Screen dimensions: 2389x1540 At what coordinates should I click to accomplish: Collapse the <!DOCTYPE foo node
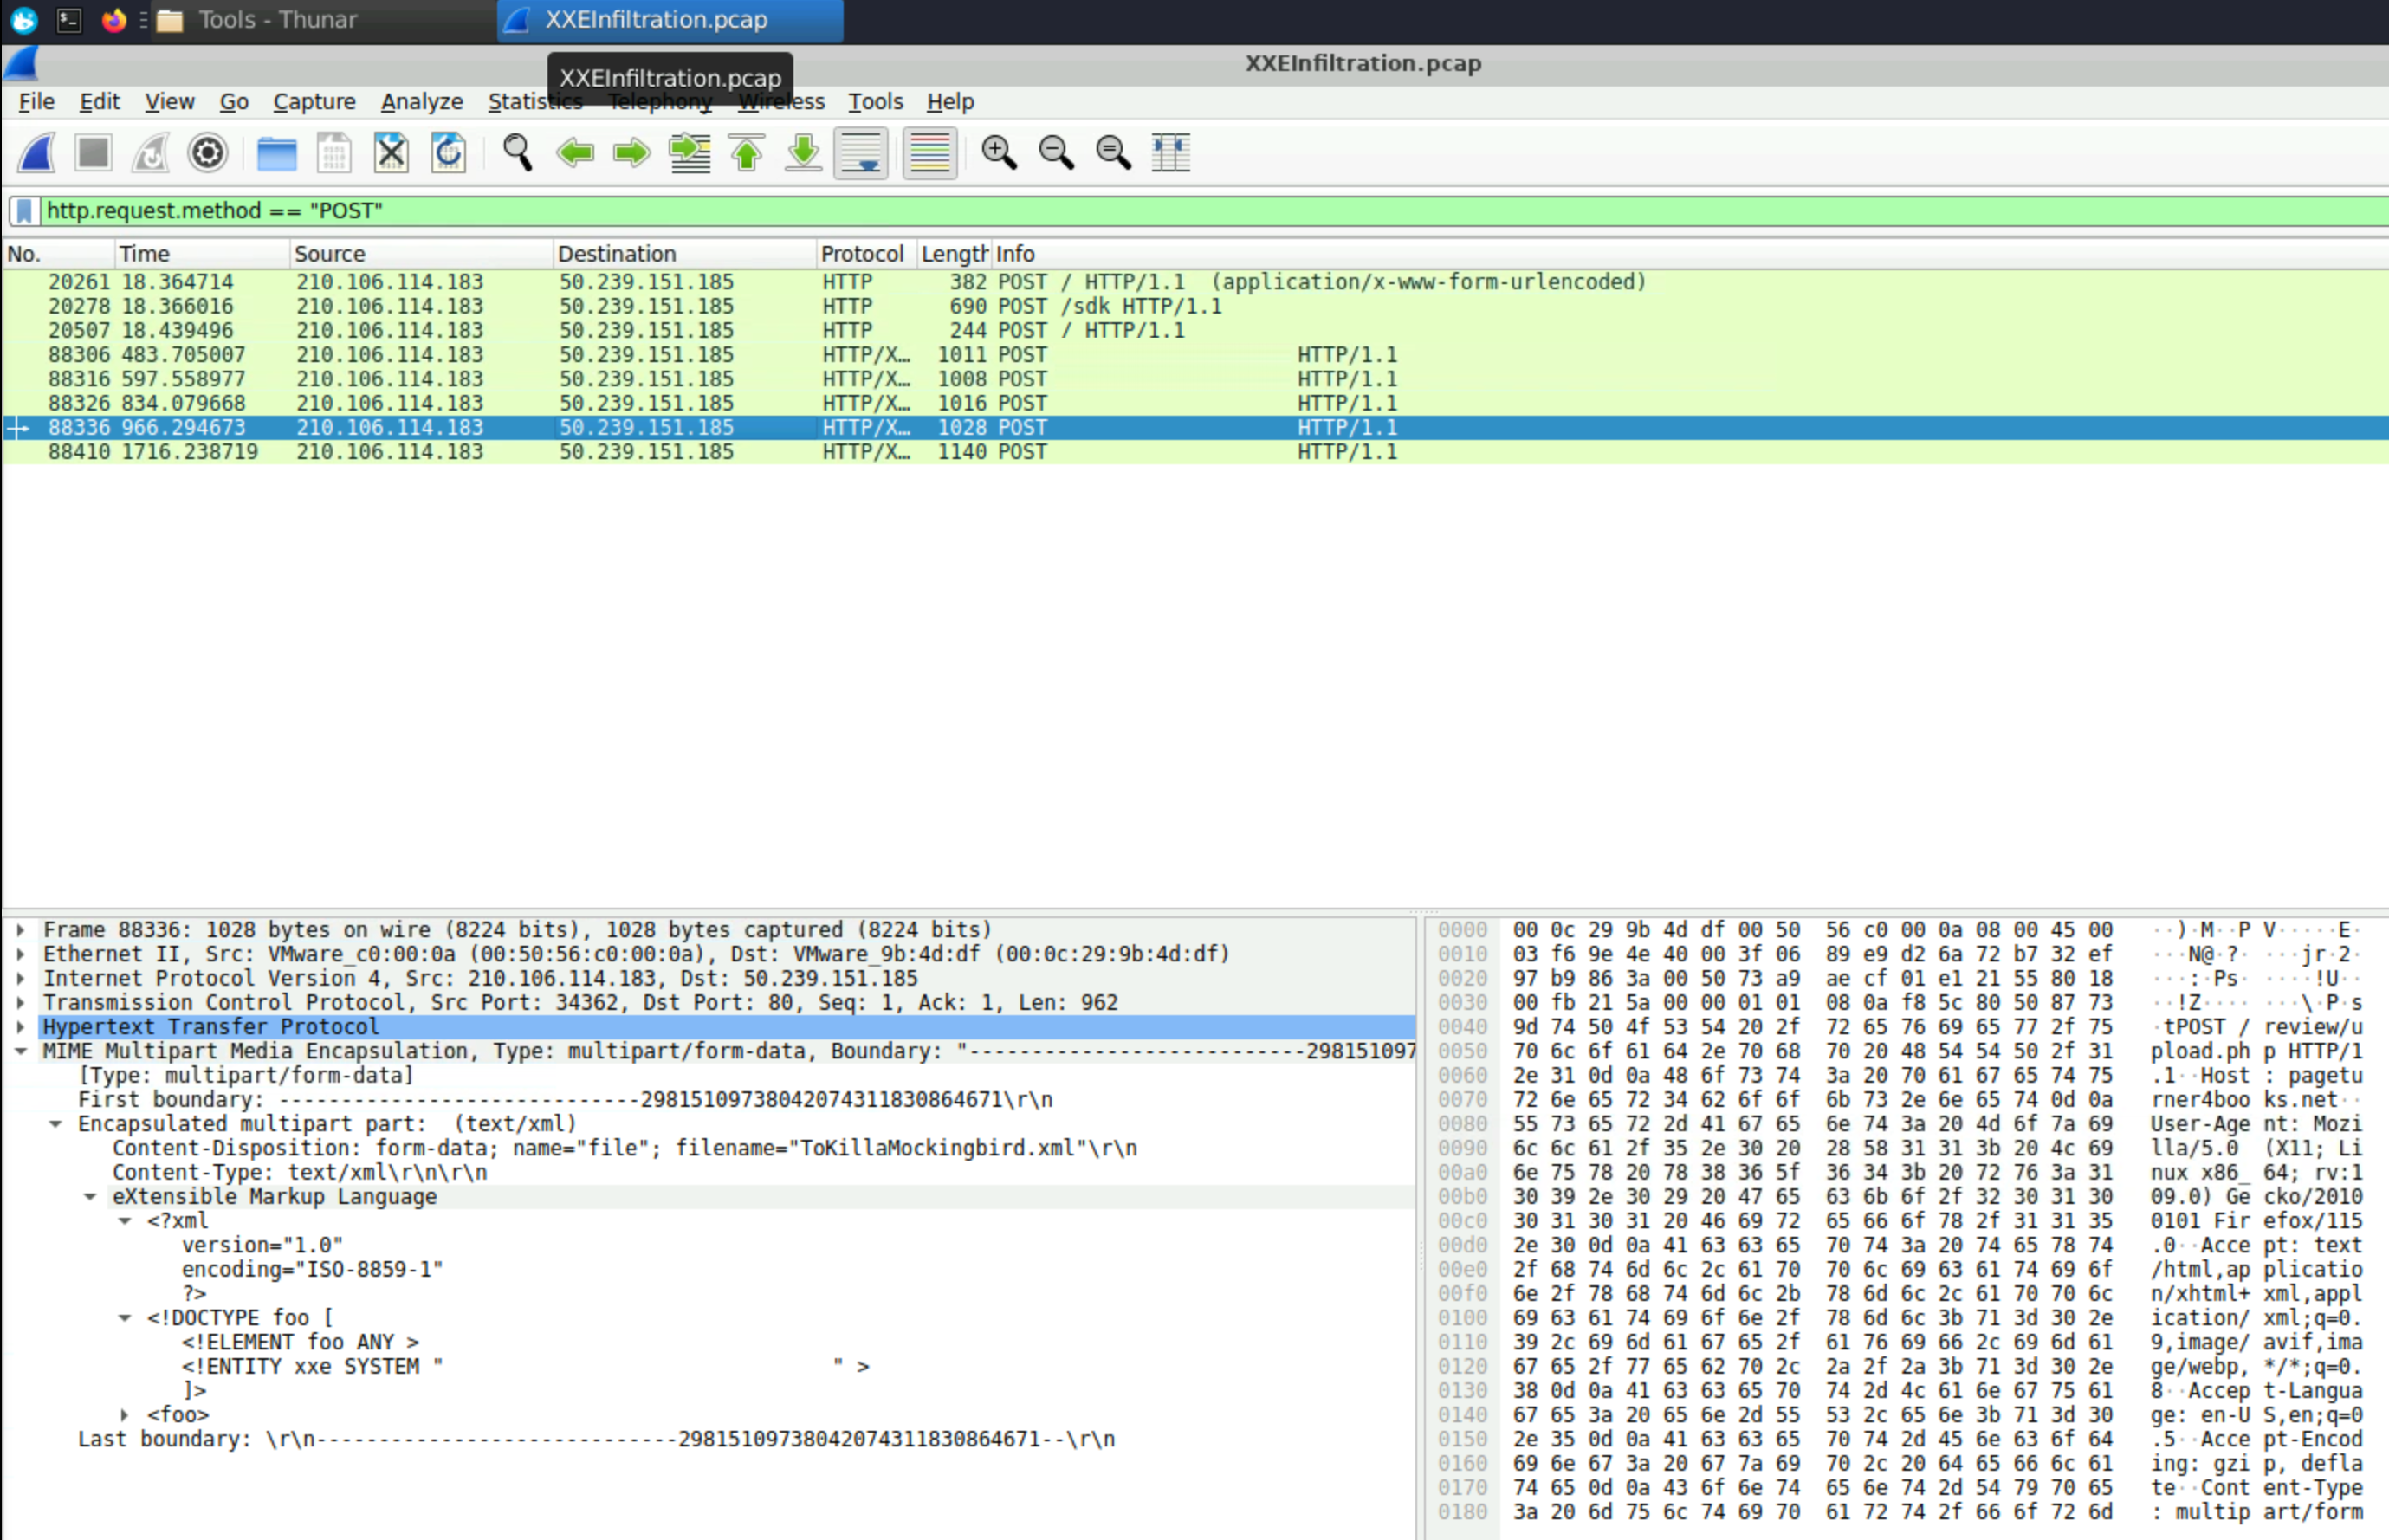[x=125, y=1318]
